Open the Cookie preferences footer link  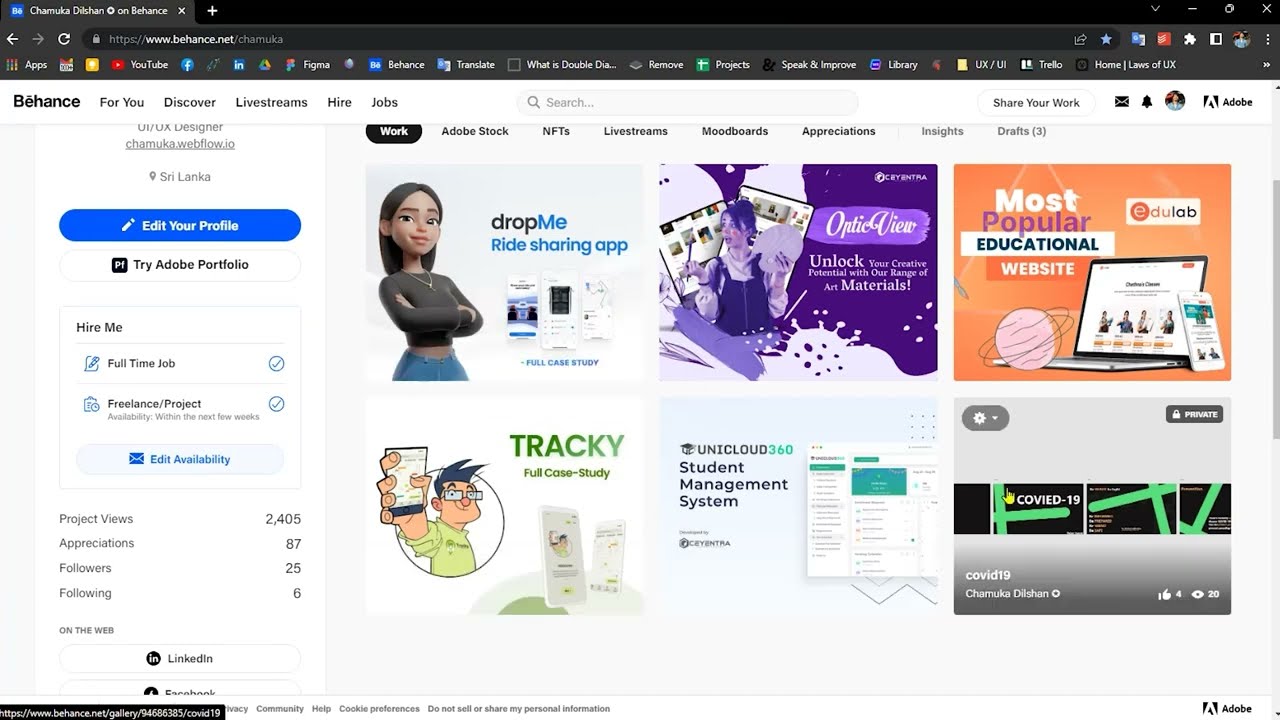point(379,708)
